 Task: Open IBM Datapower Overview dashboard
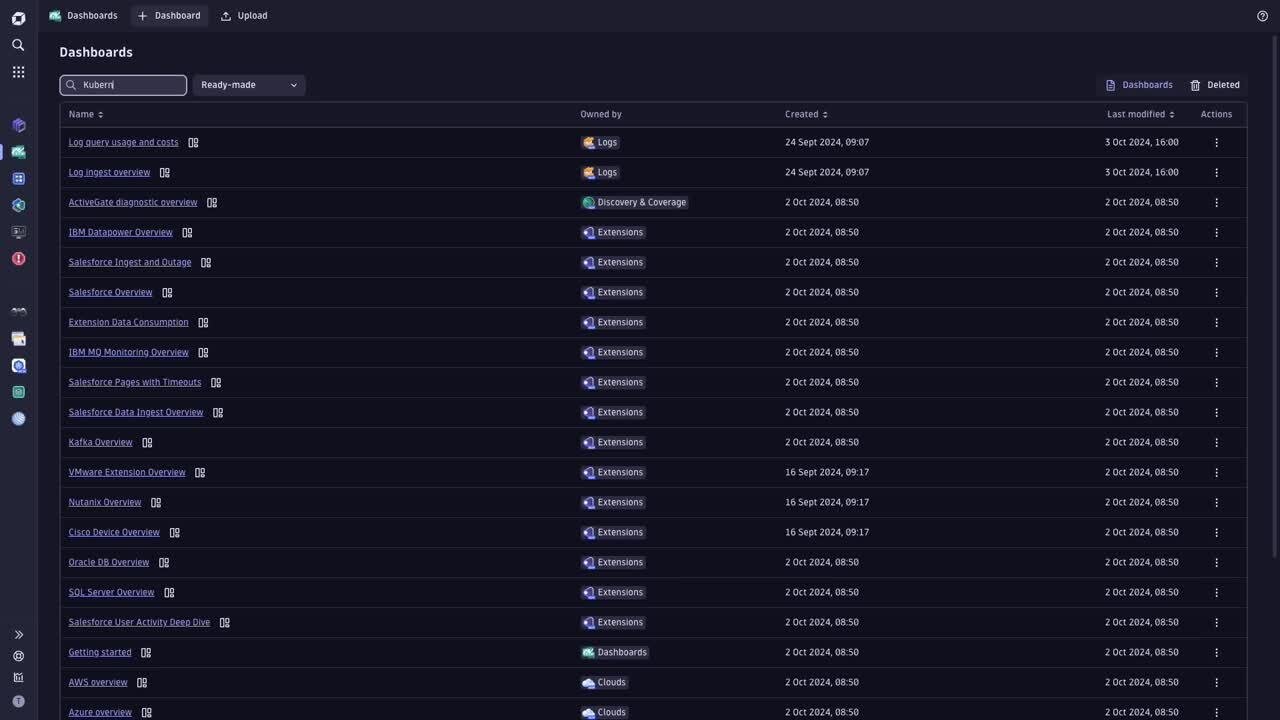click(x=120, y=232)
